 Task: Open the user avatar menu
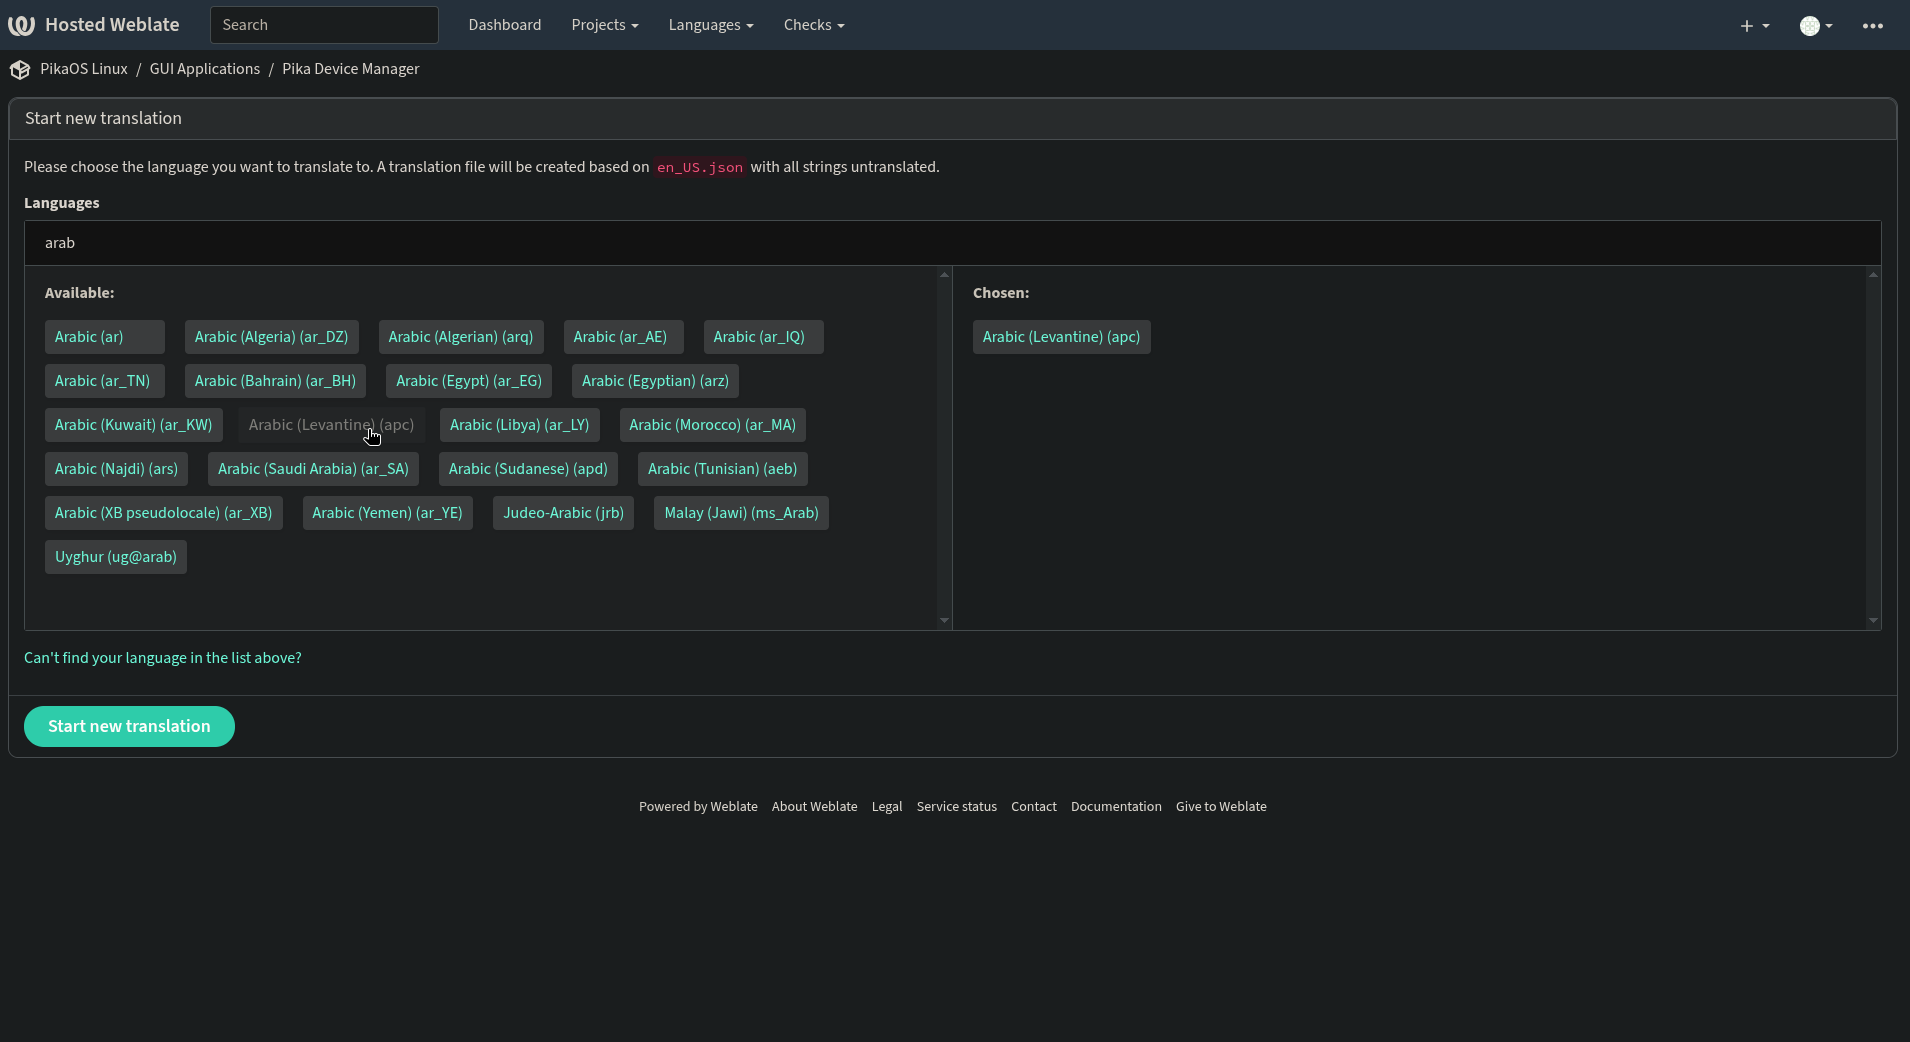1816,26
